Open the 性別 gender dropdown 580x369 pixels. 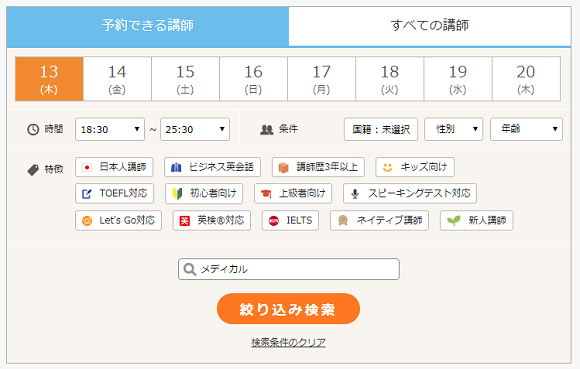453,129
